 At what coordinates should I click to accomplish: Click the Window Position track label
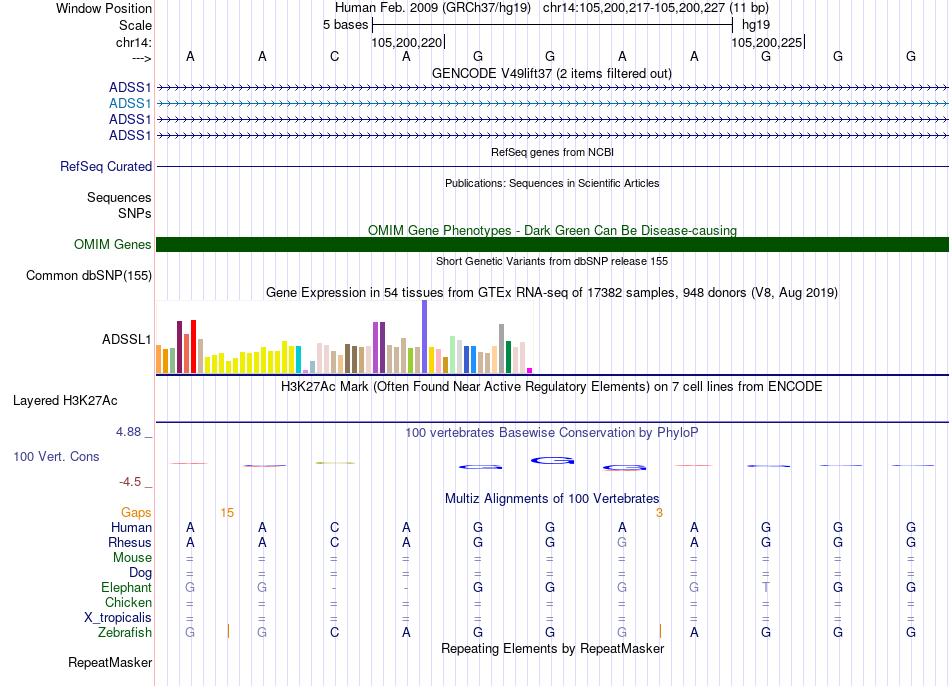(x=104, y=8)
